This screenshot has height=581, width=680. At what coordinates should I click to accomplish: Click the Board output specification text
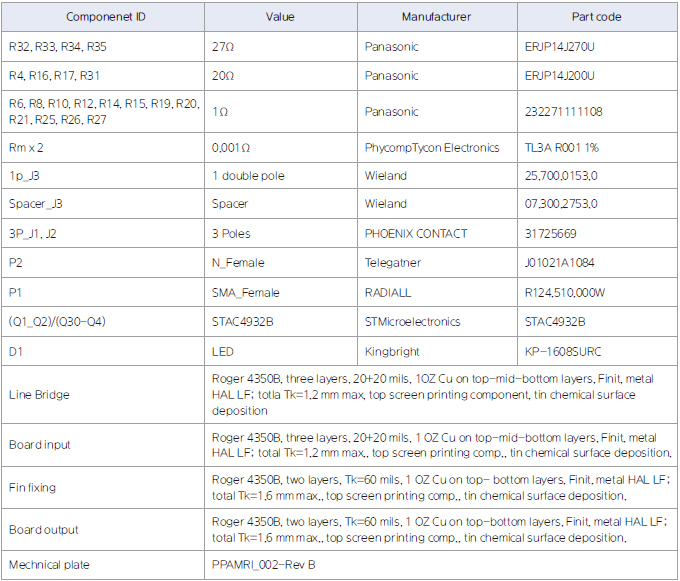point(440,530)
